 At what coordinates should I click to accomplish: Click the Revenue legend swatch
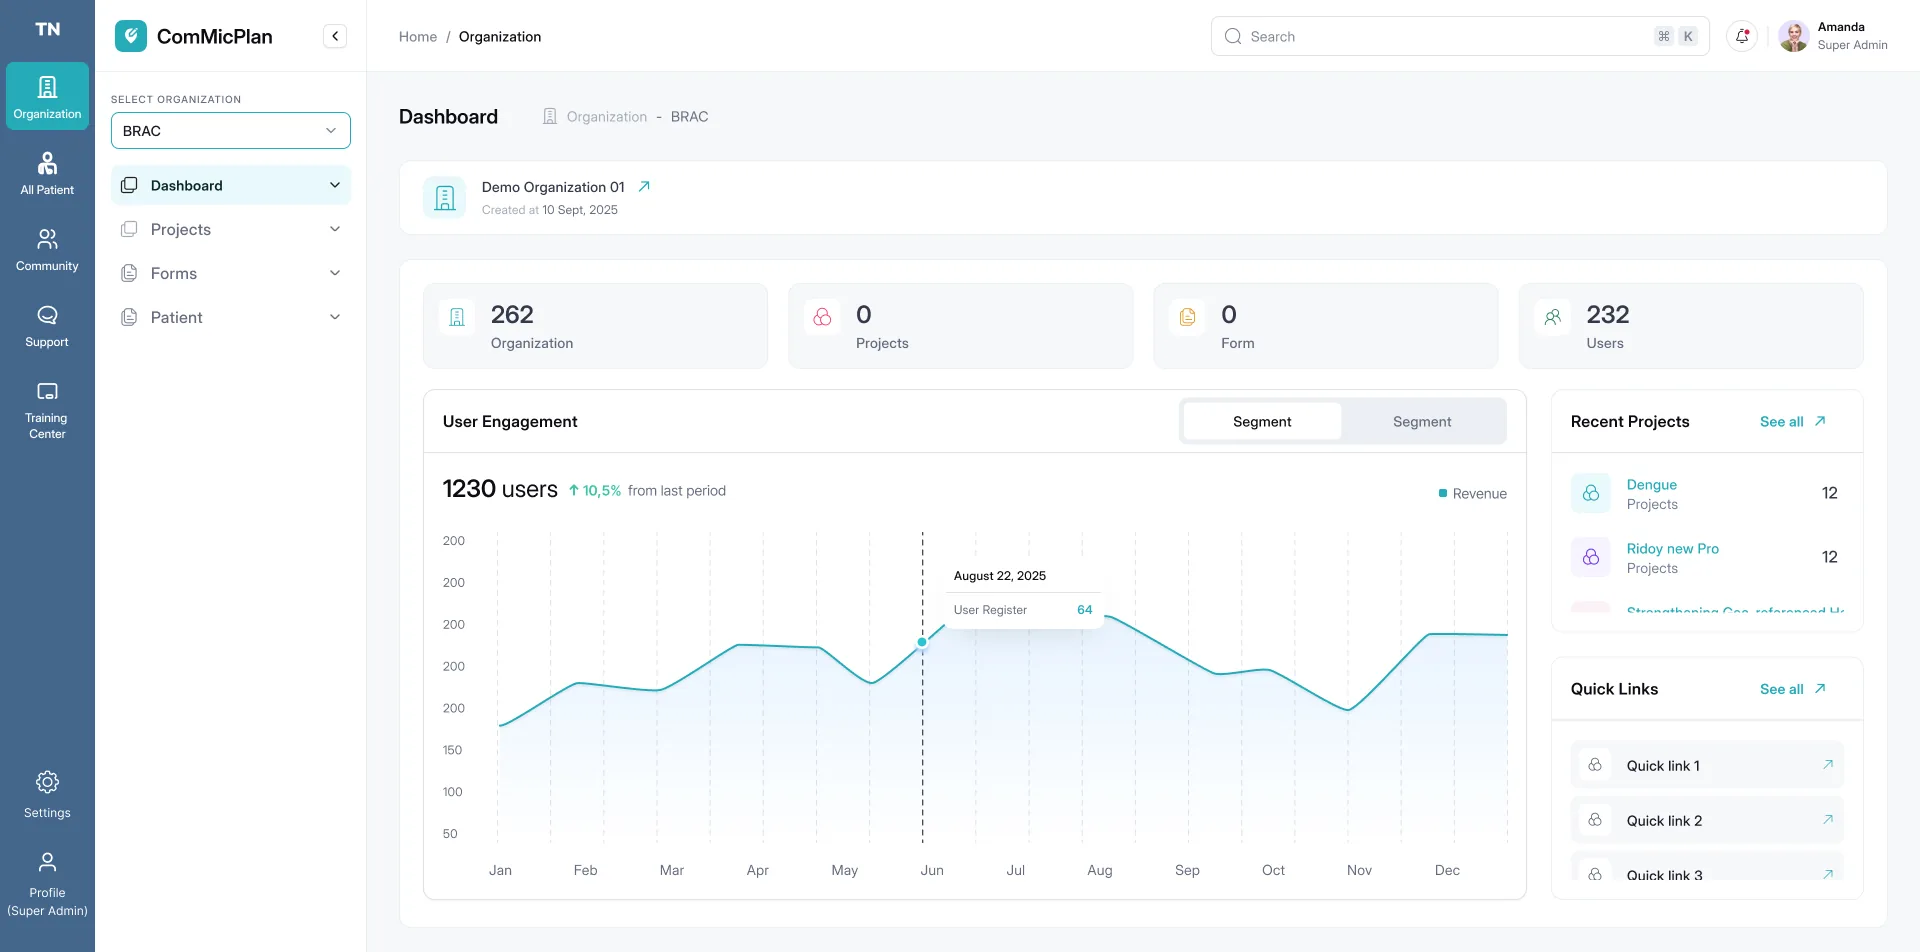(1443, 493)
